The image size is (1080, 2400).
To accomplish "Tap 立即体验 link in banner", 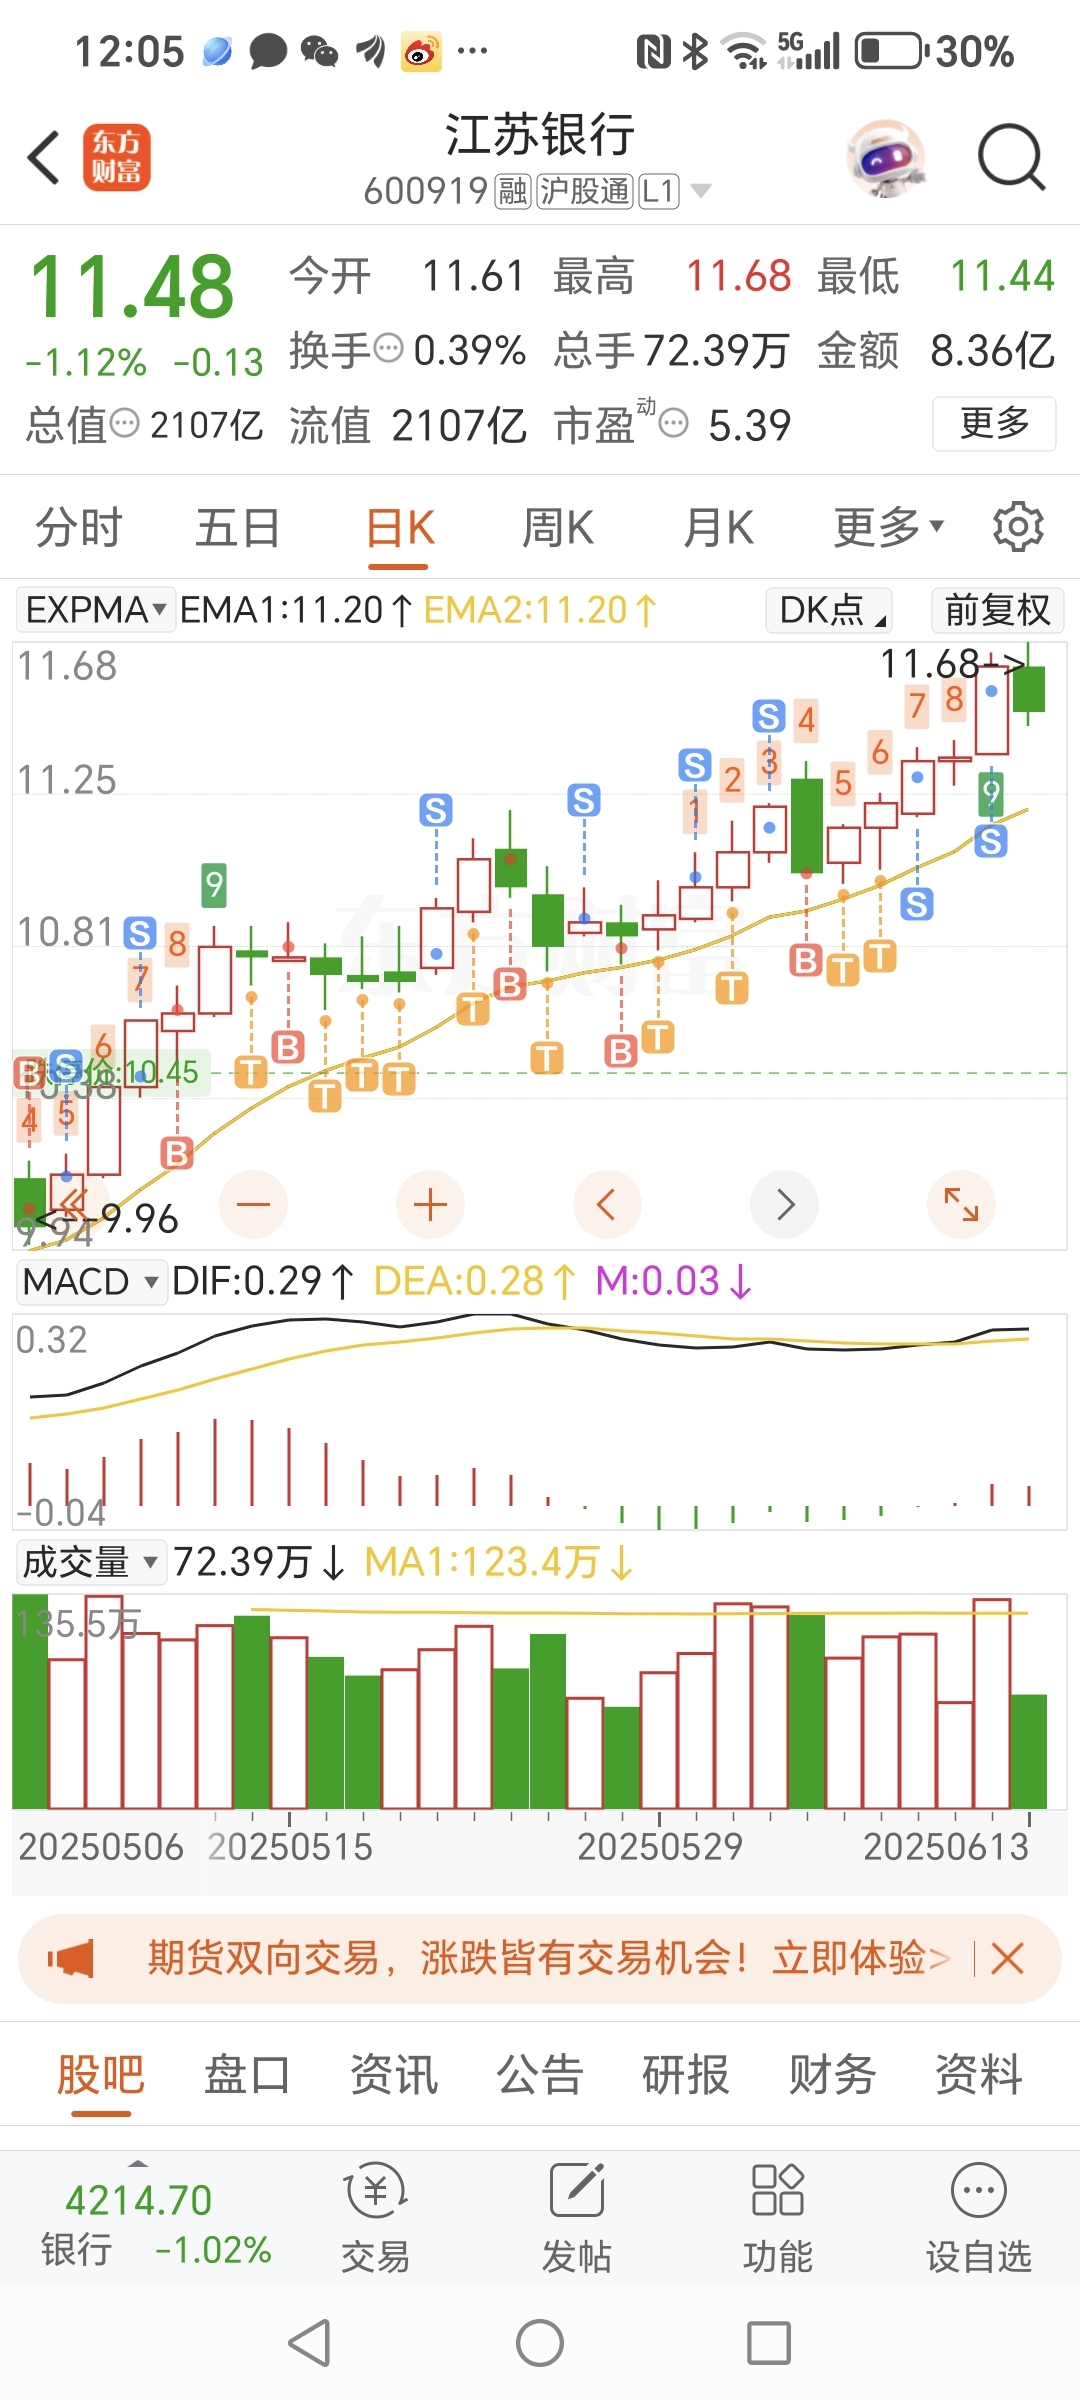I will click(x=860, y=1958).
